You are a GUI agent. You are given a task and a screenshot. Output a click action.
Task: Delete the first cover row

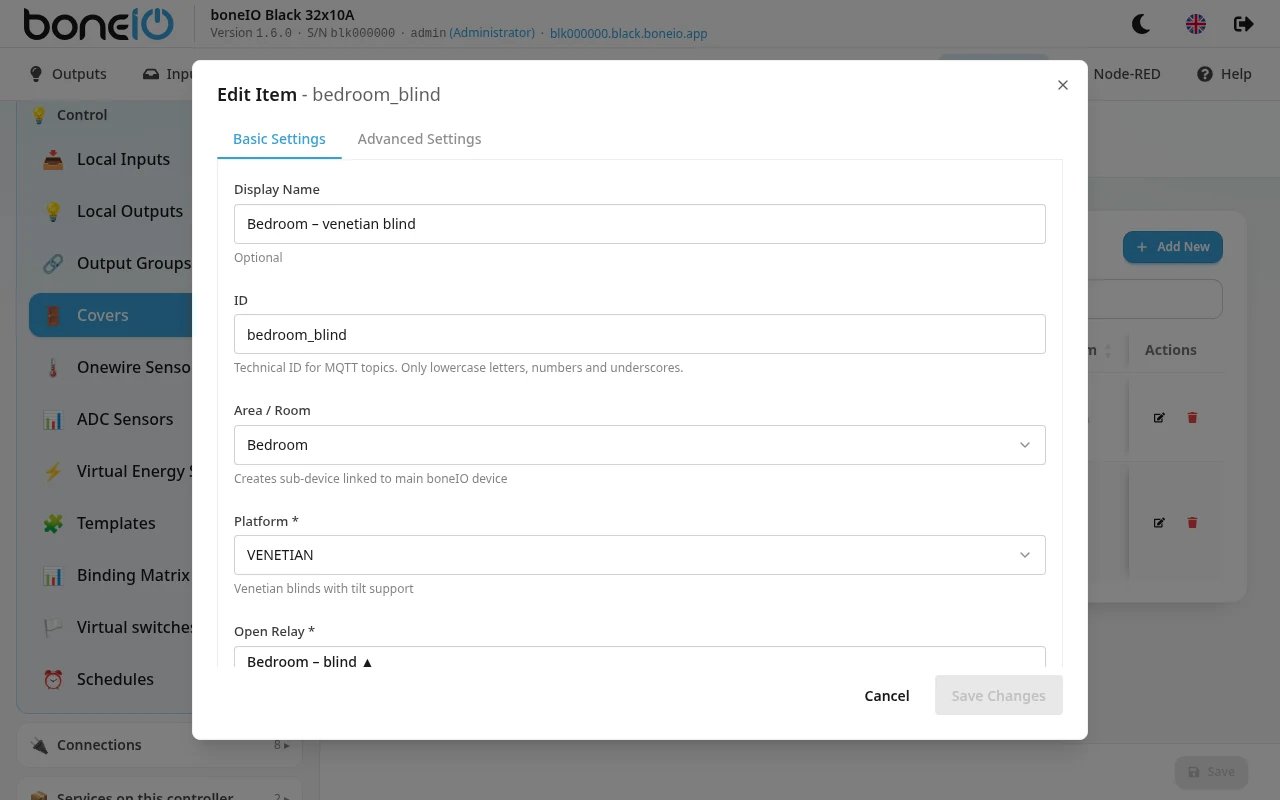point(1192,417)
